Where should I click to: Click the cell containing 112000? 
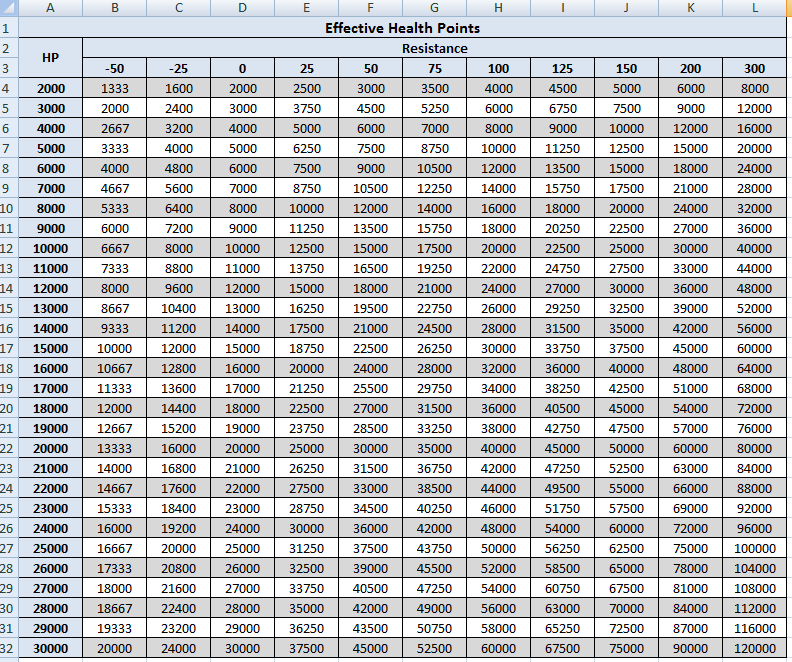tap(755, 608)
